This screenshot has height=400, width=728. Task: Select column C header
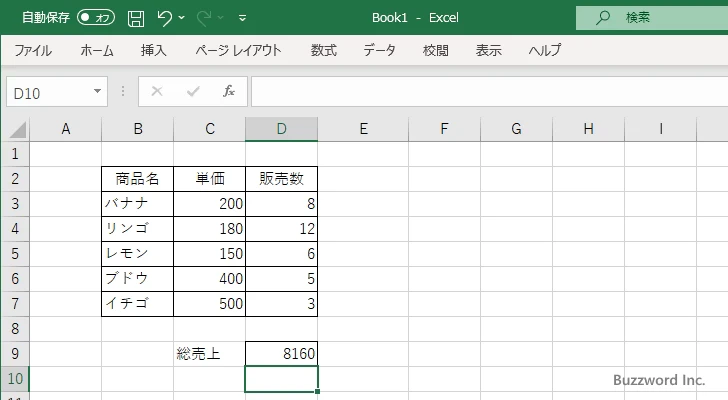pyautogui.click(x=209, y=129)
